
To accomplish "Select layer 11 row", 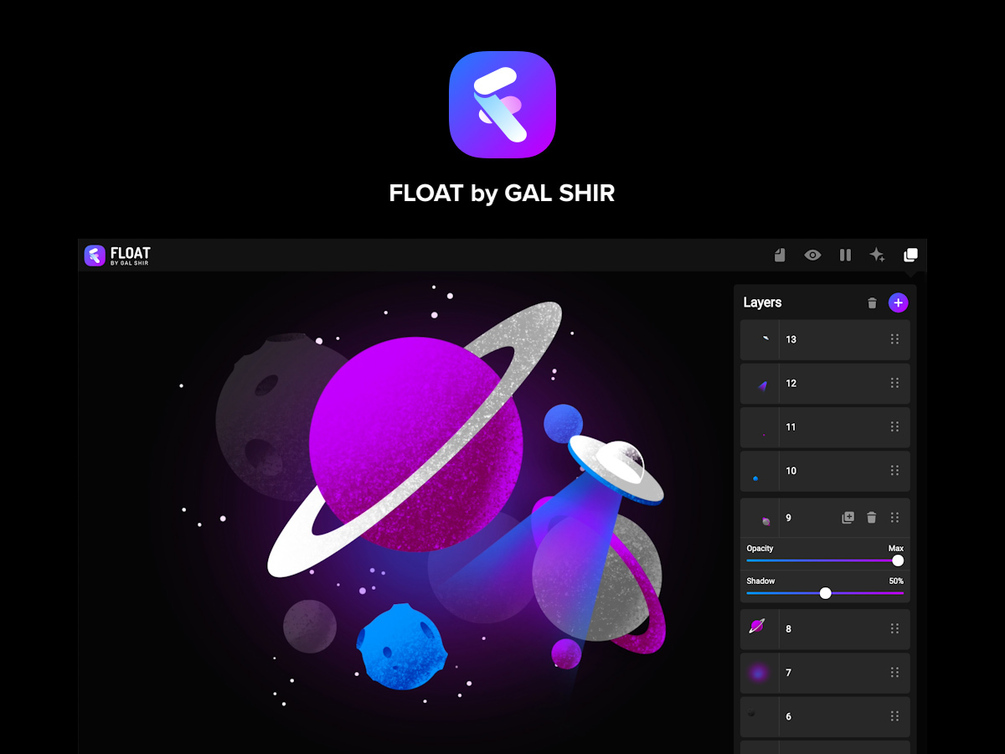I will (x=825, y=427).
